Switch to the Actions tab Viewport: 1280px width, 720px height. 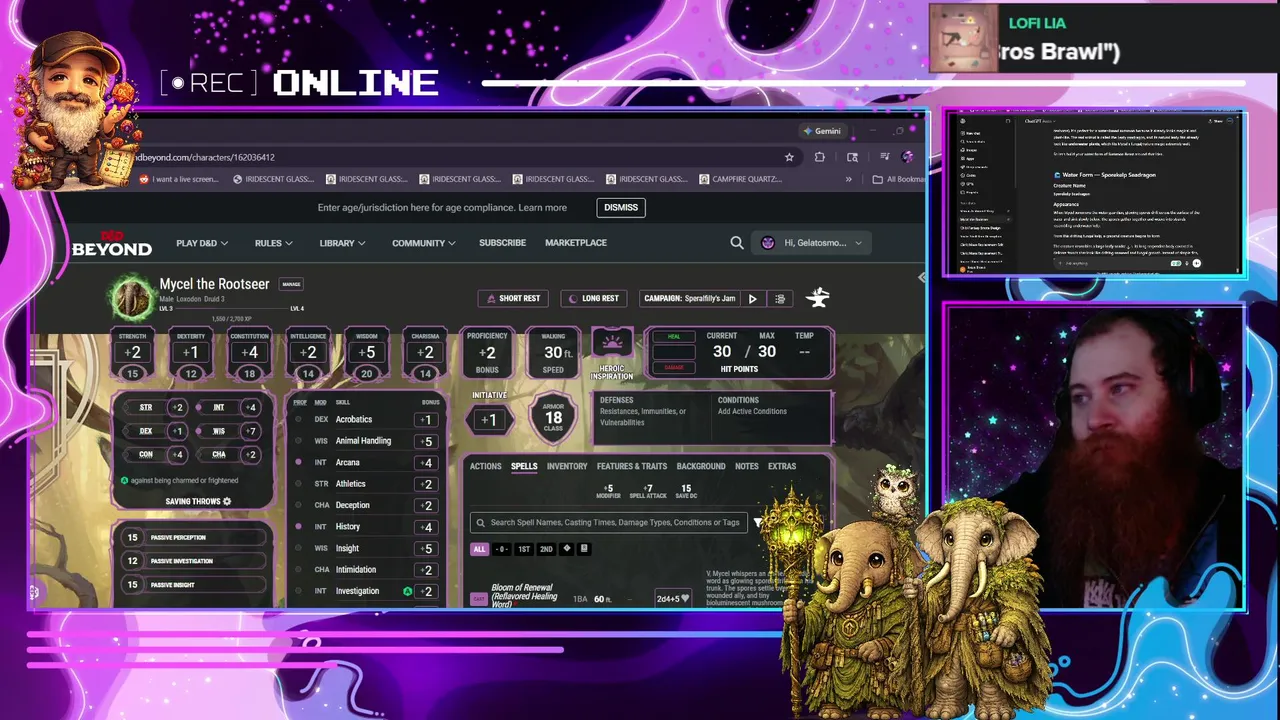(x=485, y=466)
